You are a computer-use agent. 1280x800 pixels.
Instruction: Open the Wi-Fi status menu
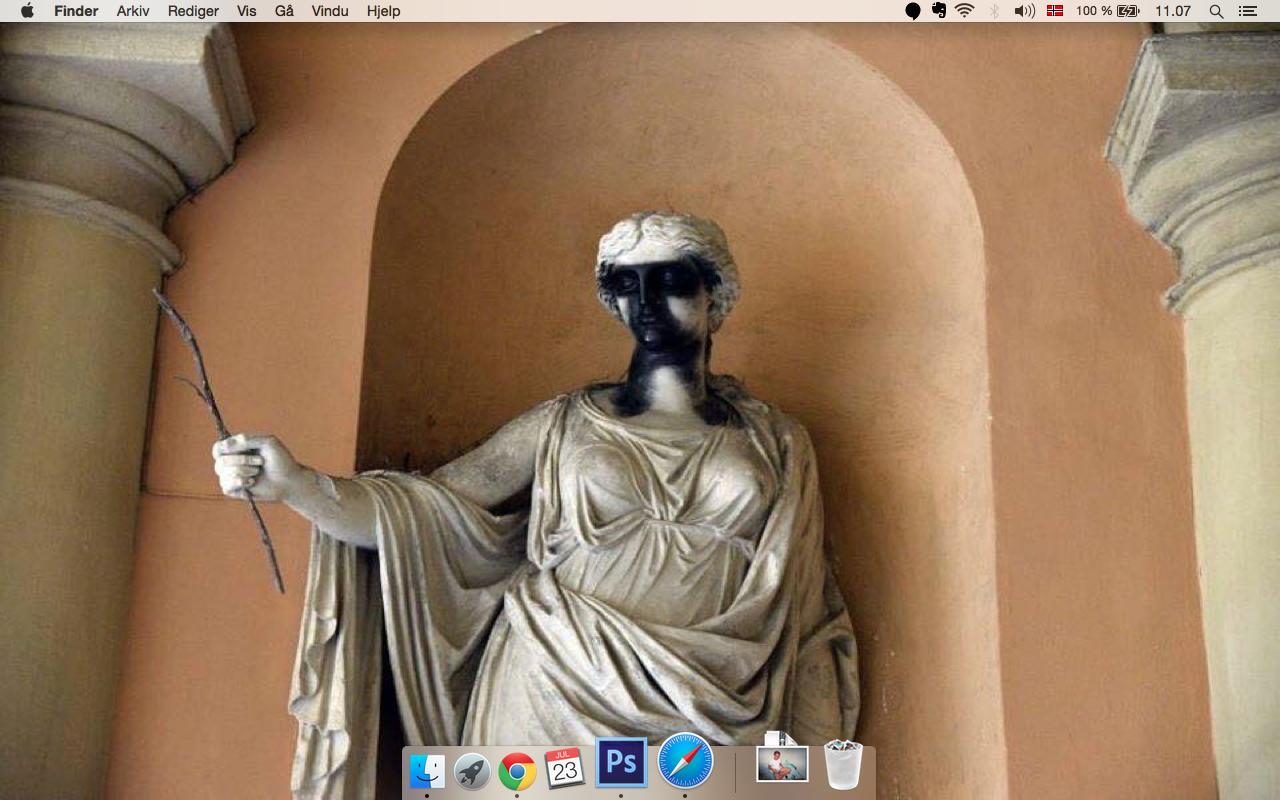pos(965,11)
